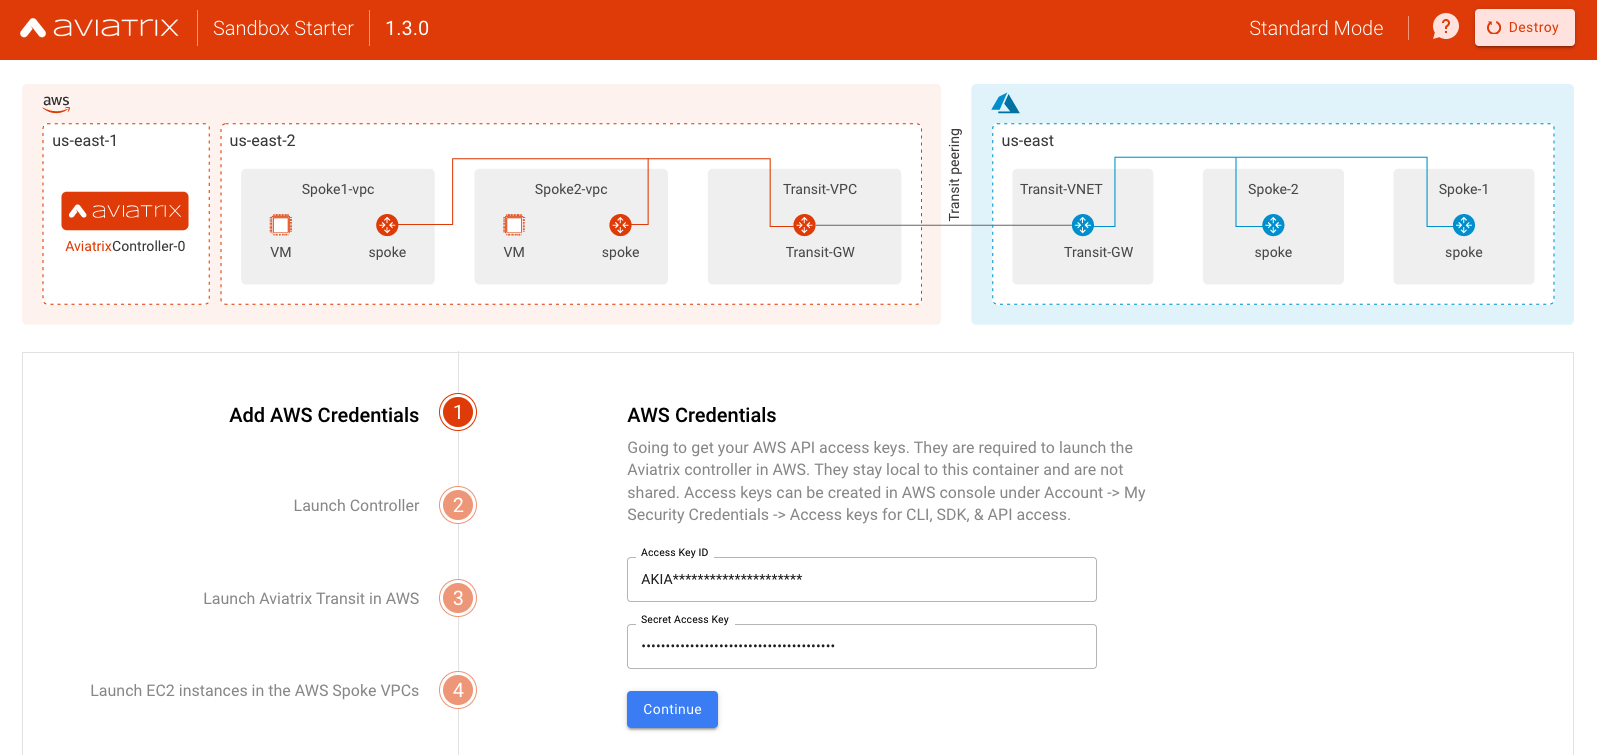Click the AviatrixController-0 label
The width and height of the screenshot is (1597, 755).
[x=125, y=246]
